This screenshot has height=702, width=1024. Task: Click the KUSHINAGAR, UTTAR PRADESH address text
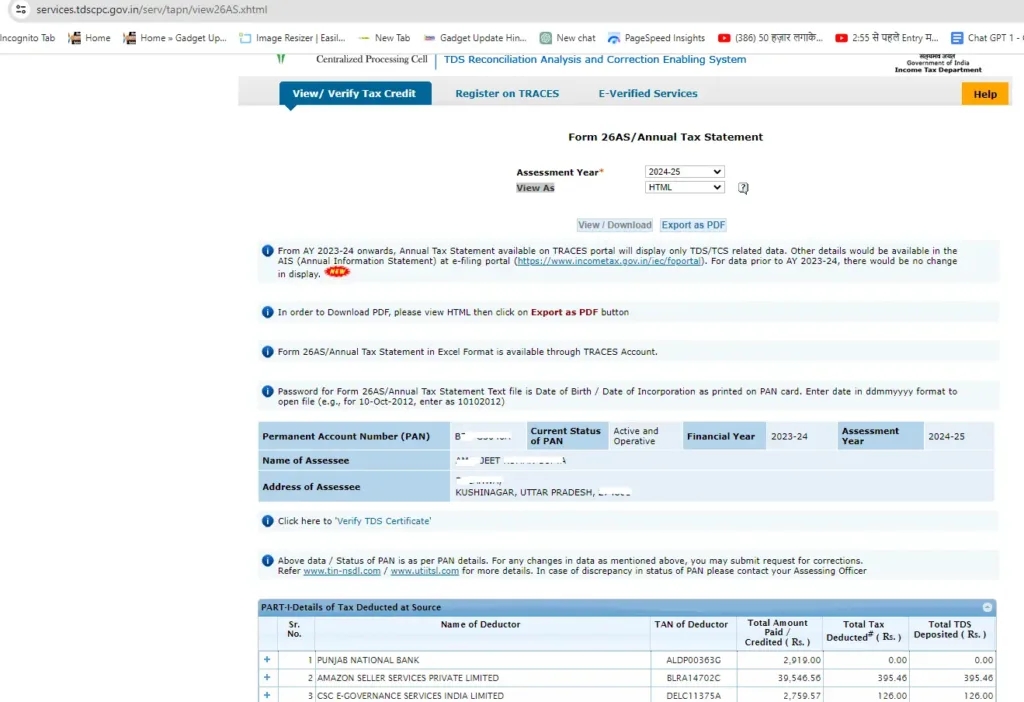[524, 492]
